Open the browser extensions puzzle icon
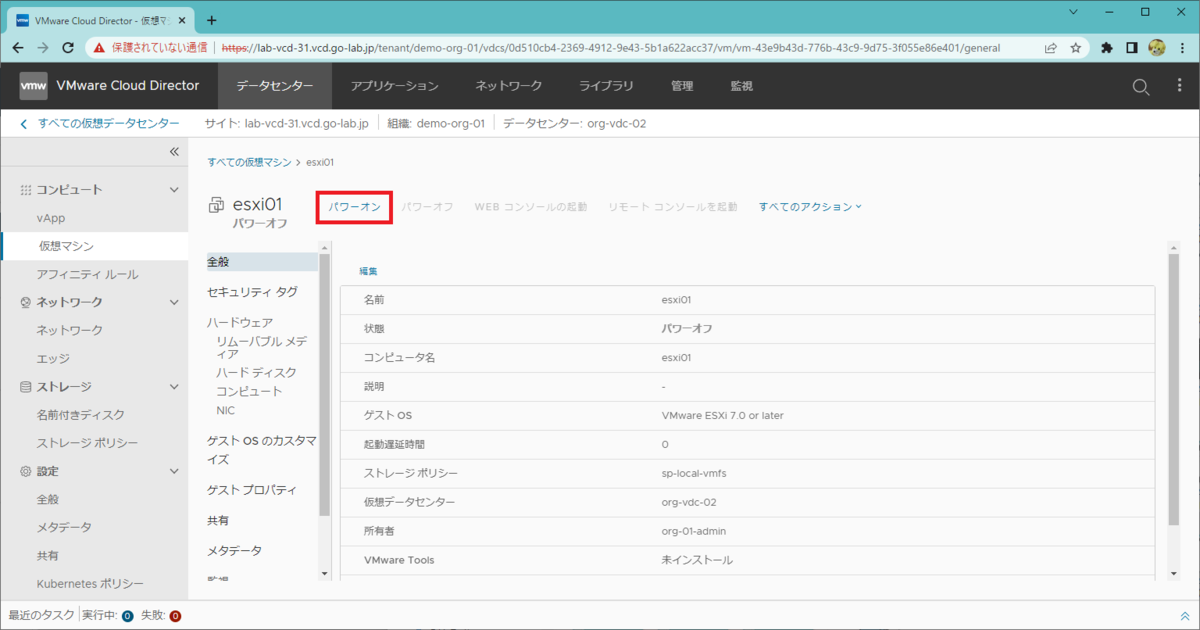 click(x=1107, y=47)
